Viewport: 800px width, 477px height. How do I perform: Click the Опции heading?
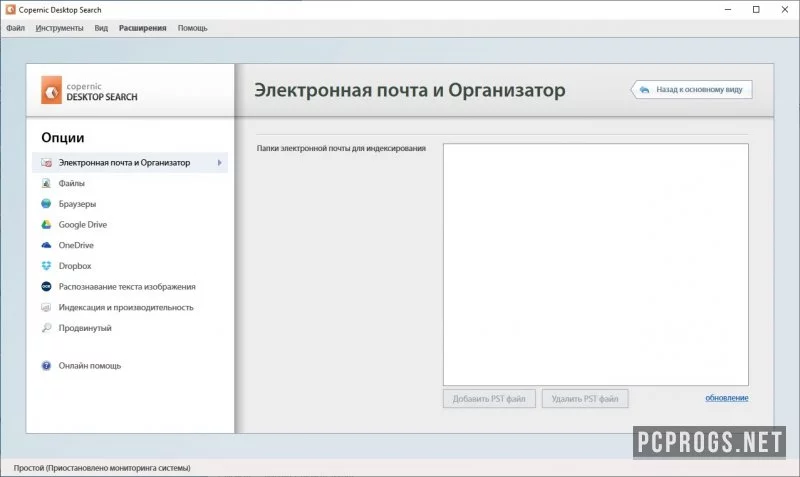pyautogui.click(x=63, y=138)
